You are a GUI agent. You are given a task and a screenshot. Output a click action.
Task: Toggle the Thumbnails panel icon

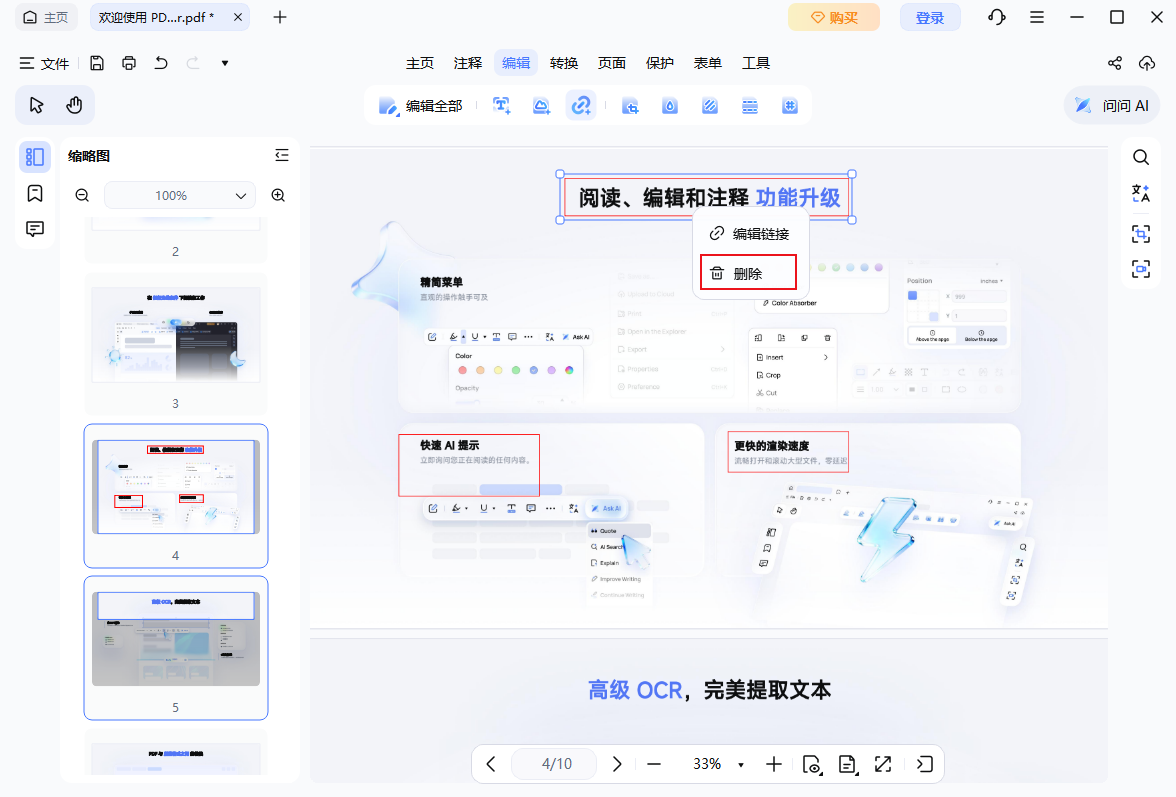[x=34, y=157]
